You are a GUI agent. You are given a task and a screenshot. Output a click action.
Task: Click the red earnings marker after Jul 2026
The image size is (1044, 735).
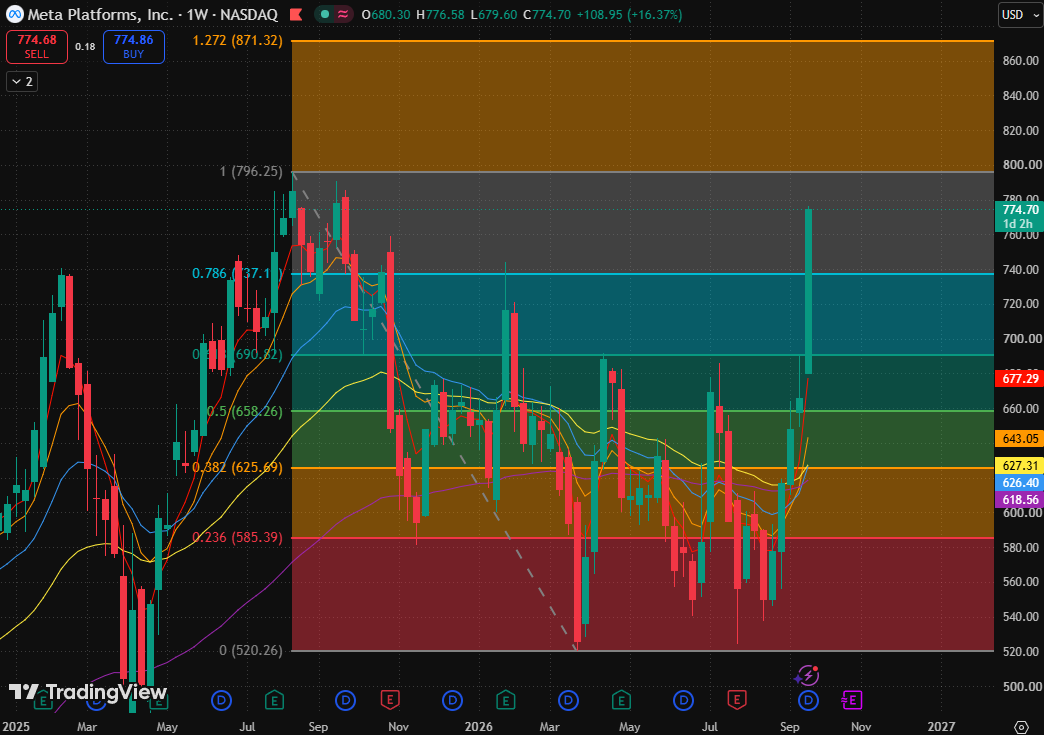[736, 700]
